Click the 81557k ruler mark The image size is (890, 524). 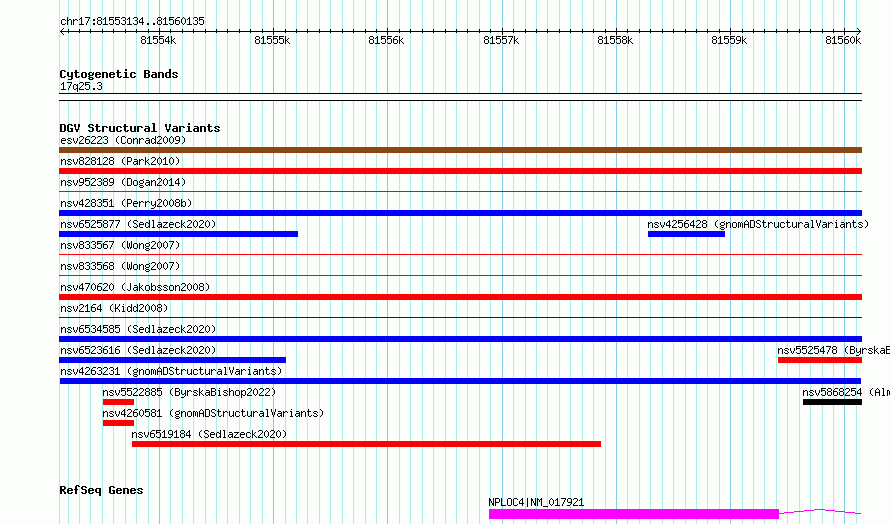point(501,40)
